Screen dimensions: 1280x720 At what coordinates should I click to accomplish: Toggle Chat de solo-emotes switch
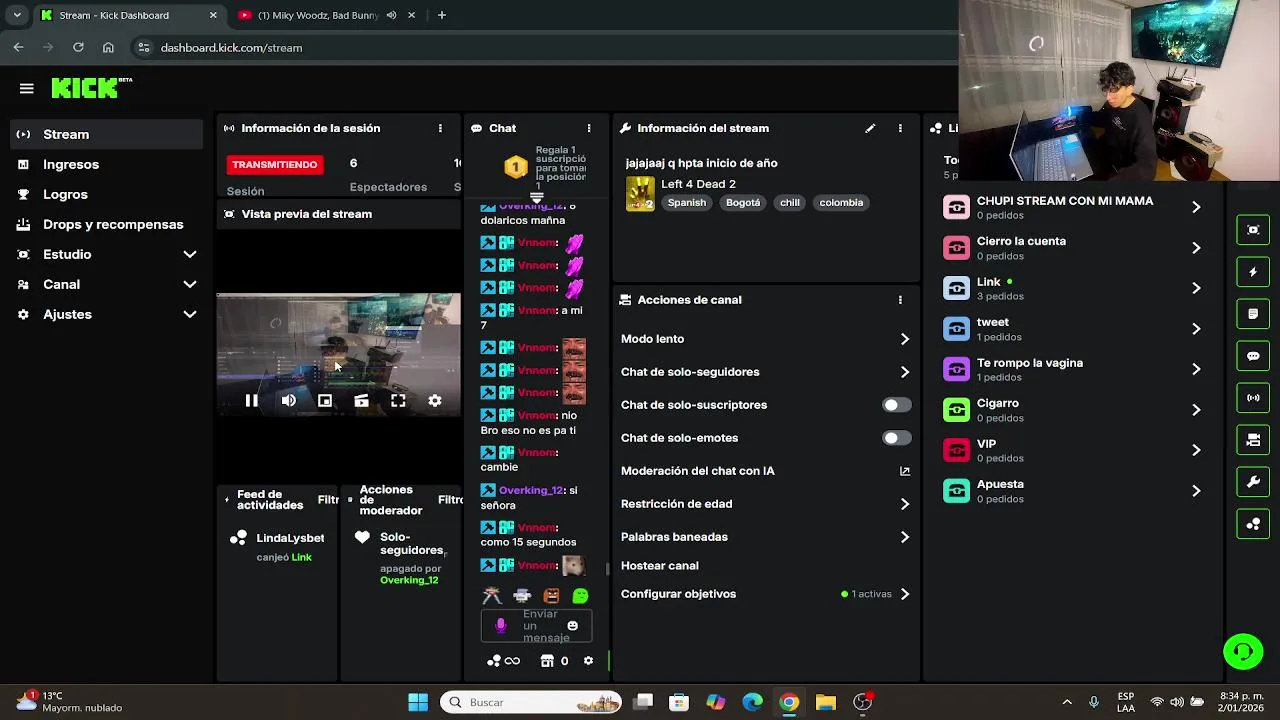(x=897, y=438)
